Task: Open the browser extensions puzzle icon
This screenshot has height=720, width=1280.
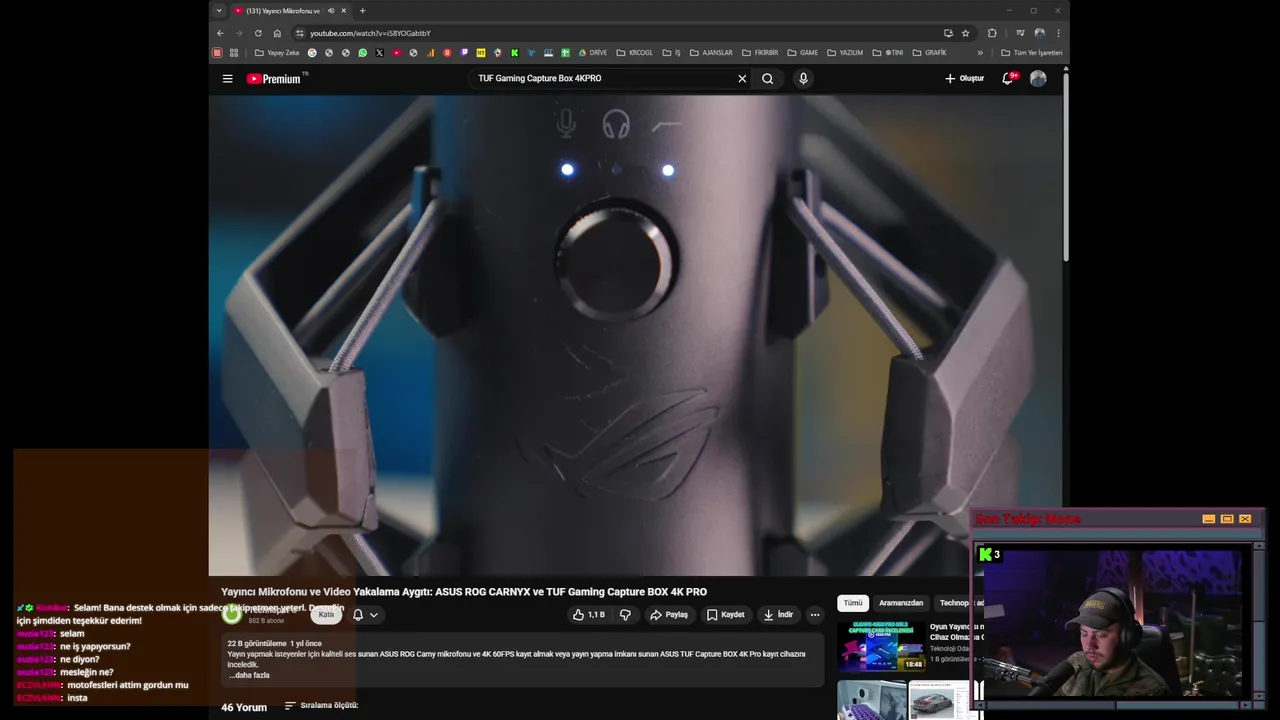Action: (992, 33)
